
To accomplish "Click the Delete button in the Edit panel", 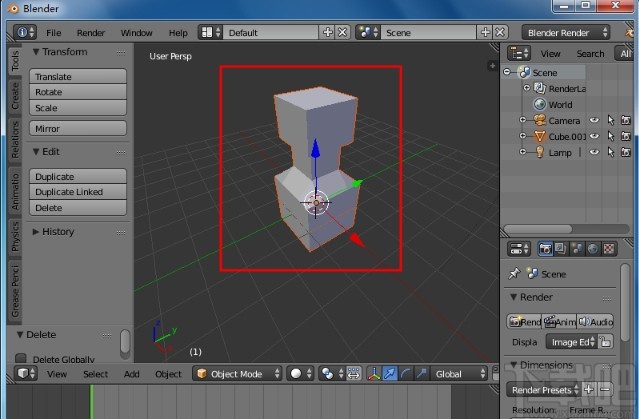I will pos(78,207).
